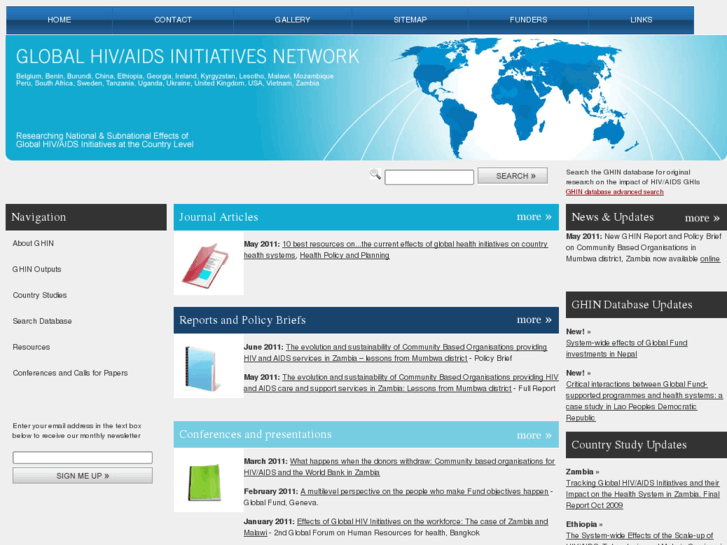727x545 pixels.
Task: Show more Reports and Policy Briefs
Action: (534, 320)
